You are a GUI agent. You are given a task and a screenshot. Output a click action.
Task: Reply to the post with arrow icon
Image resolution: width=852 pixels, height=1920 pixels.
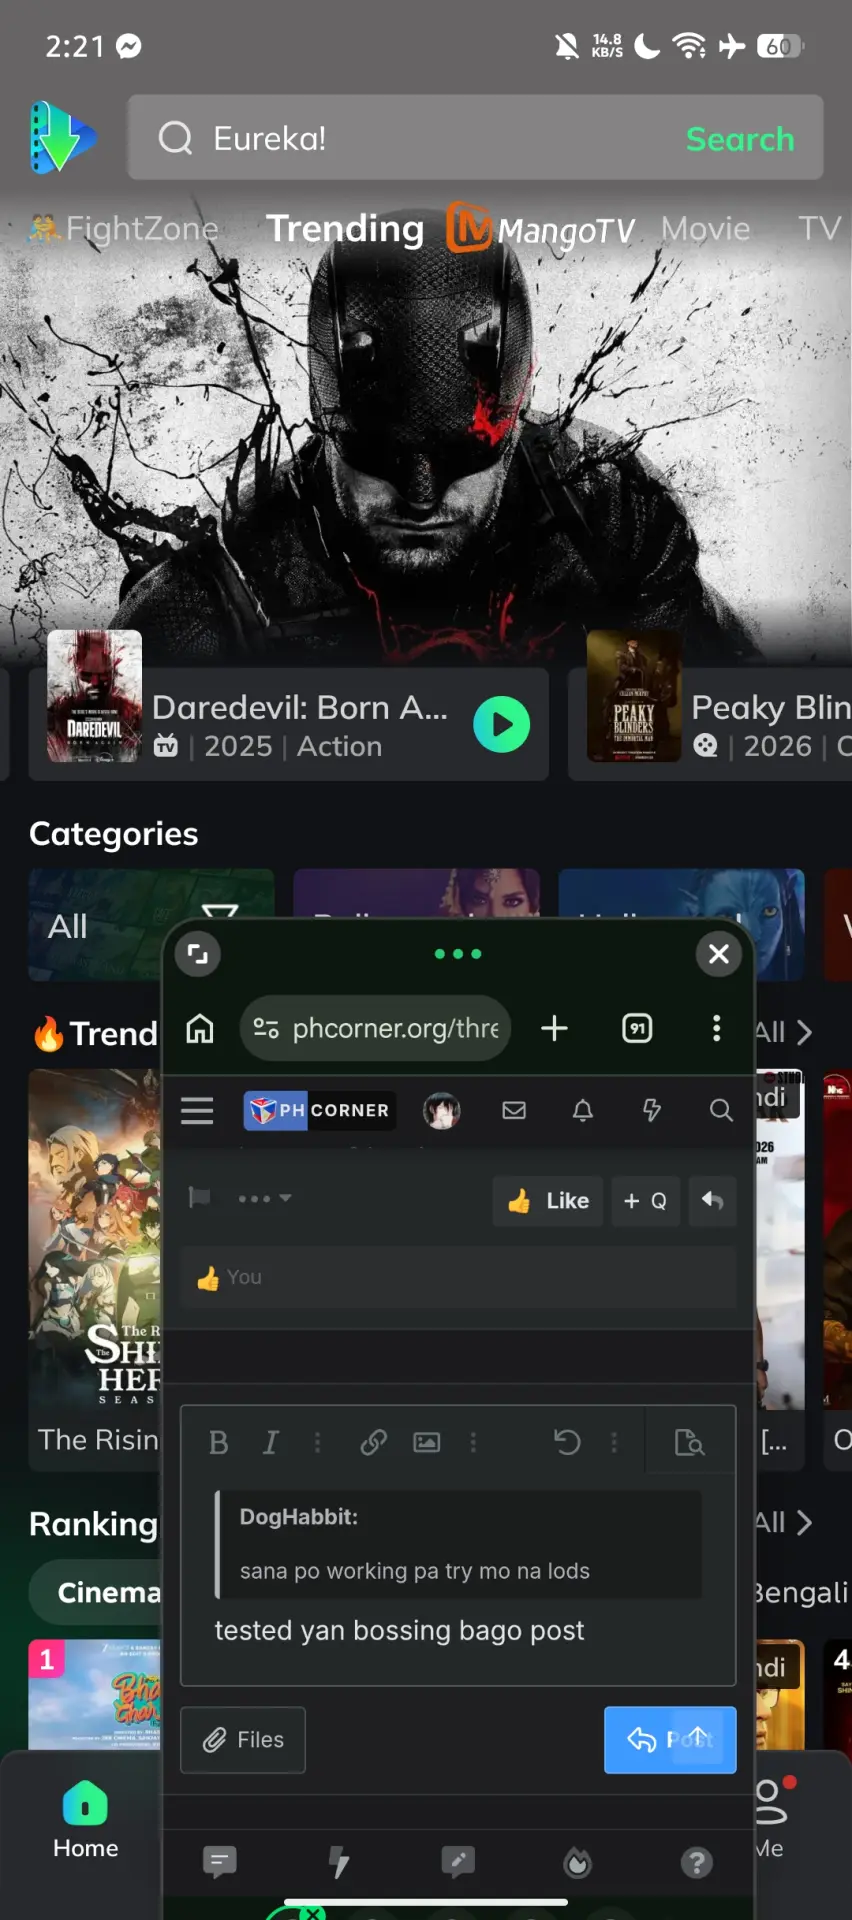pyautogui.click(x=712, y=1201)
